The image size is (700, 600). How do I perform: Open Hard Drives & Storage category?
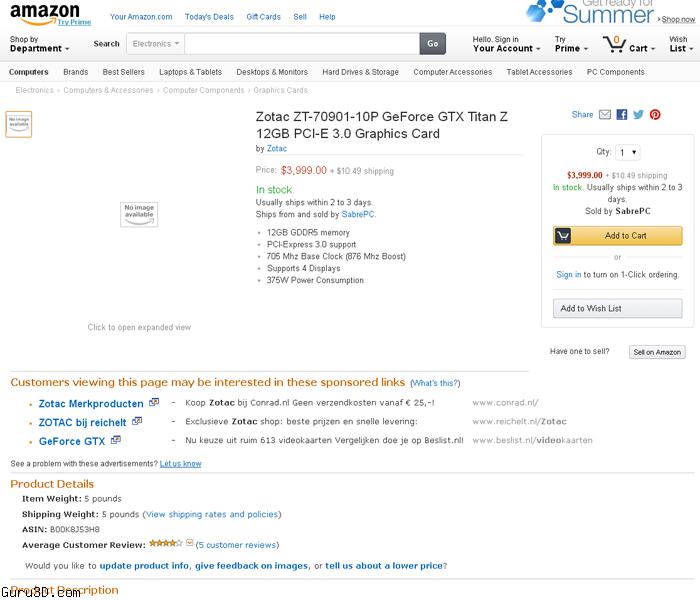pyautogui.click(x=360, y=72)
